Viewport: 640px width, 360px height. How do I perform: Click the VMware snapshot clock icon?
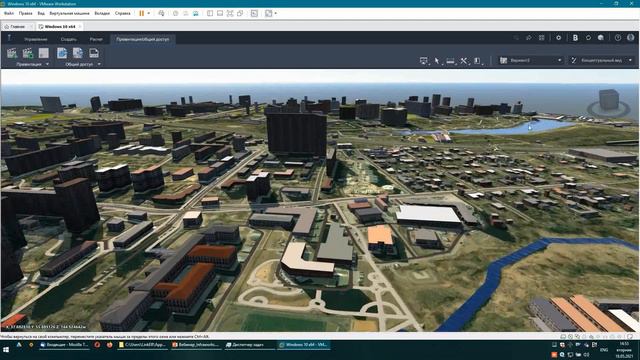(176, 13)
